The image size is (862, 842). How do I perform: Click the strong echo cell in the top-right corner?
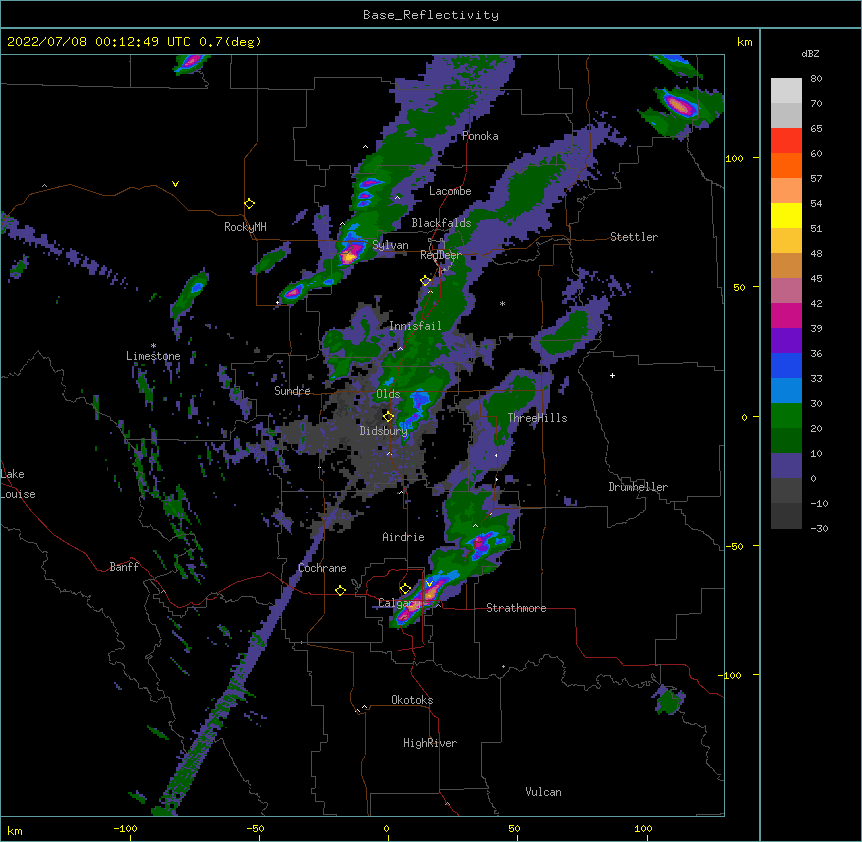680,105
